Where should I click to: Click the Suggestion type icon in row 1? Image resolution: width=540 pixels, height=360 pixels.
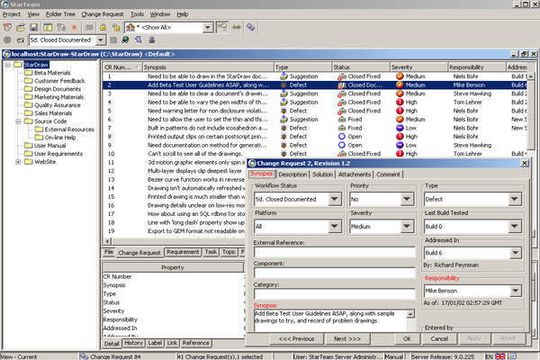coord(284,76)
